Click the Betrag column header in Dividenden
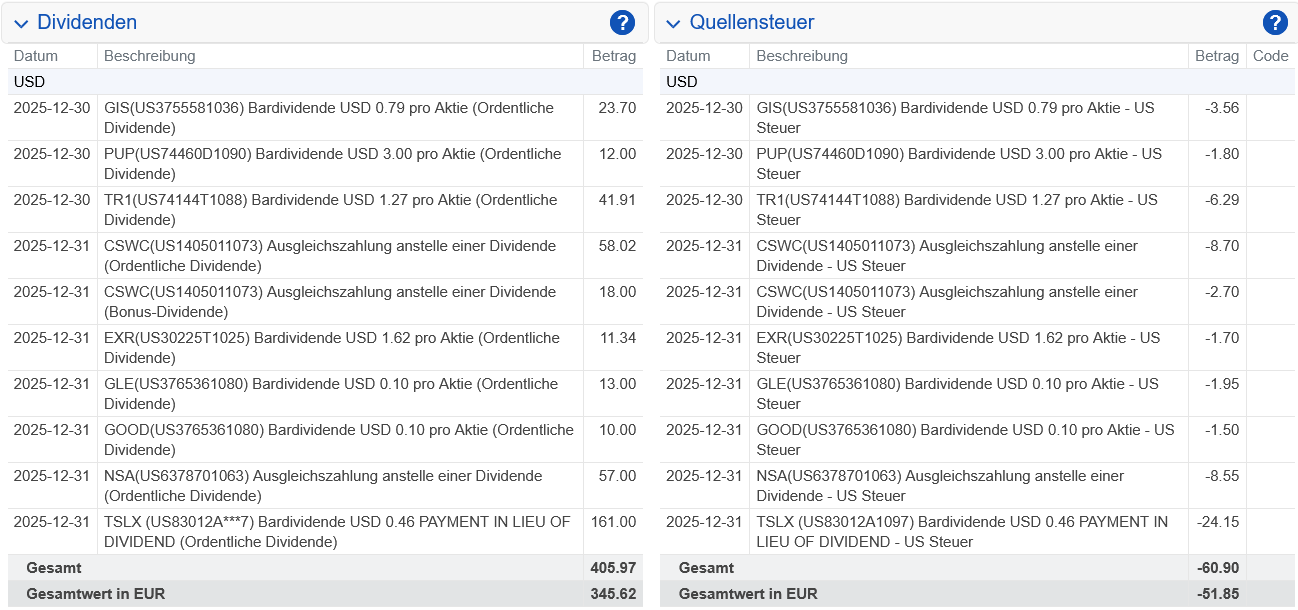1298x610 pixels. point(613,56)
